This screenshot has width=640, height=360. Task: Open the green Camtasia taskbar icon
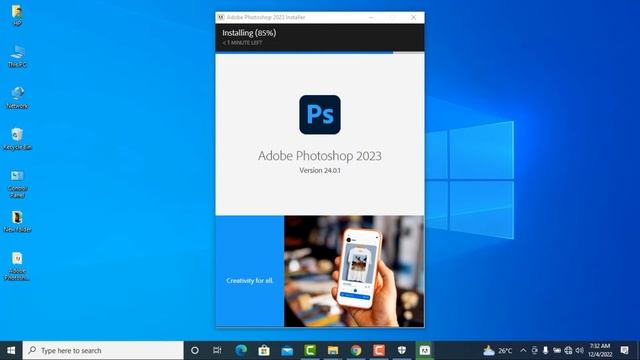tap(310, 350)
